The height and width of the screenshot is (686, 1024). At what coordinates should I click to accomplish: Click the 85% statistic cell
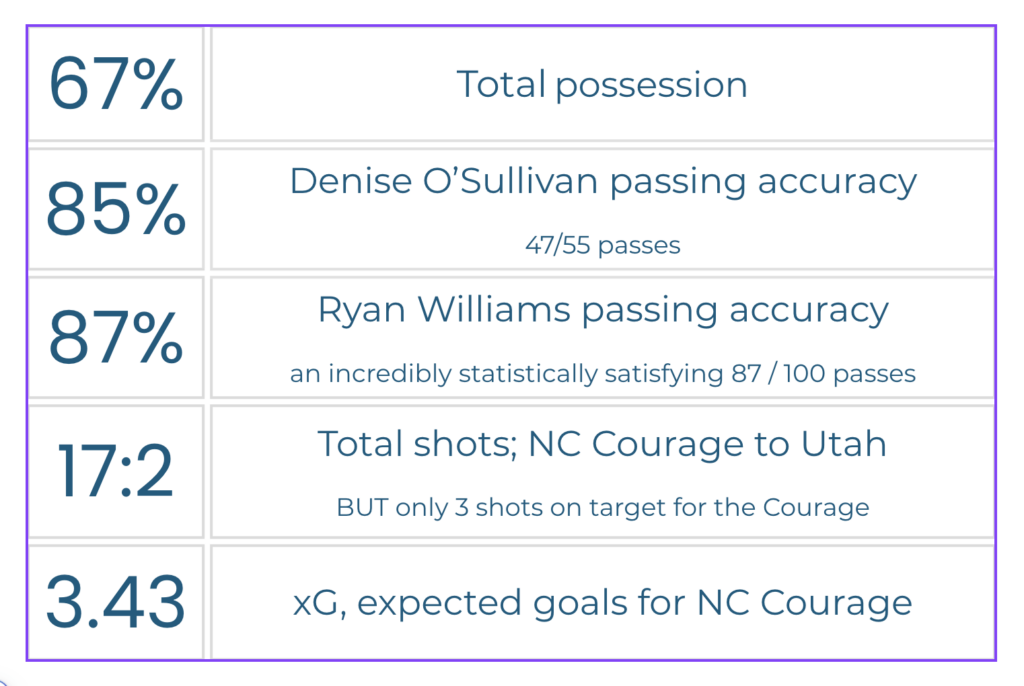coord(116,209)
